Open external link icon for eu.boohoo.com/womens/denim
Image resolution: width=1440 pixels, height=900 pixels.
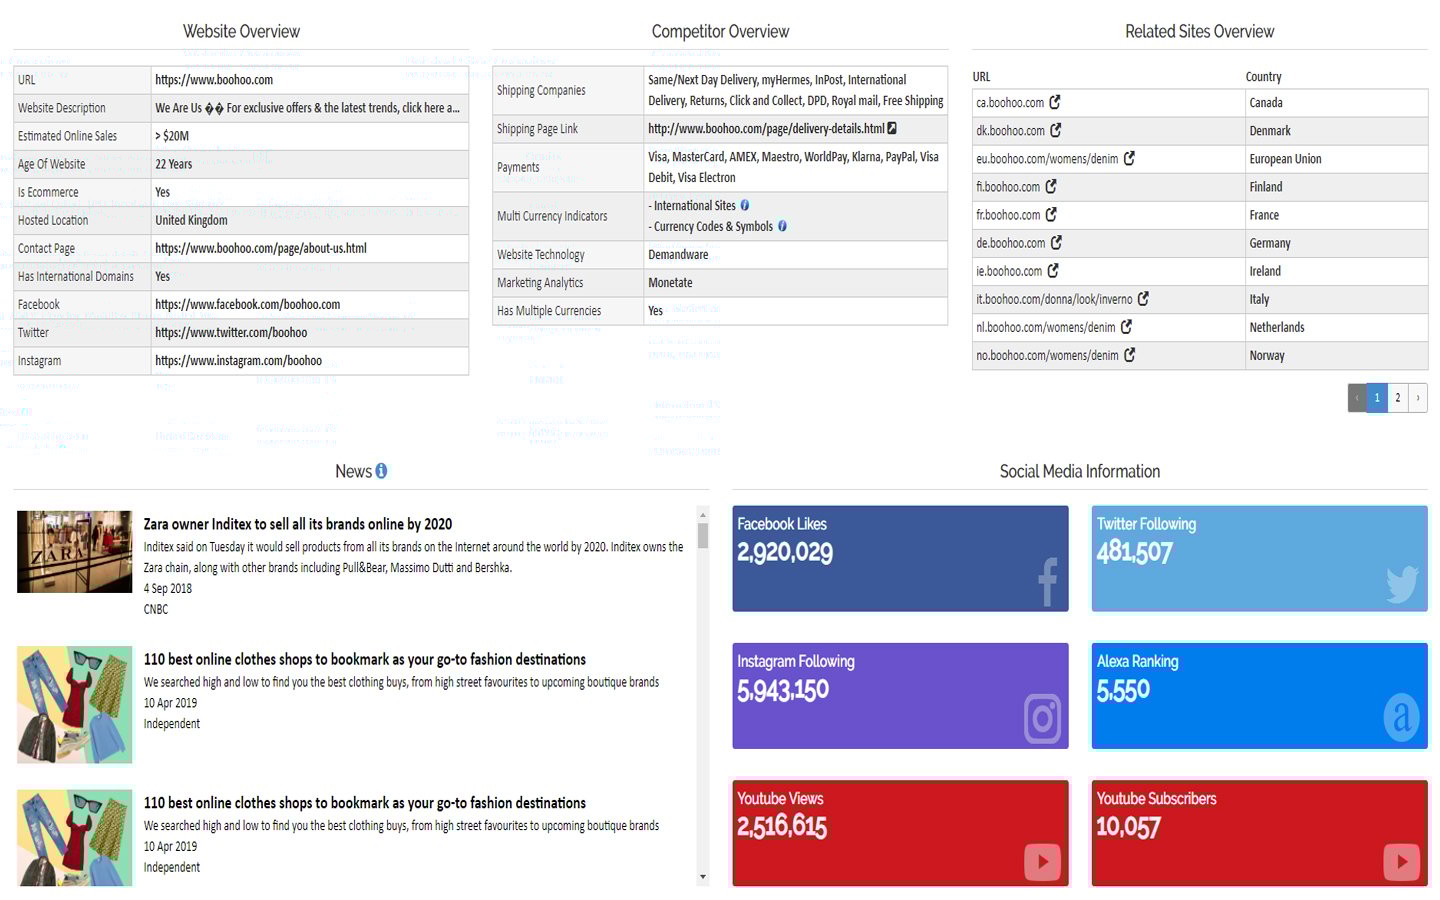point(1129,158)
